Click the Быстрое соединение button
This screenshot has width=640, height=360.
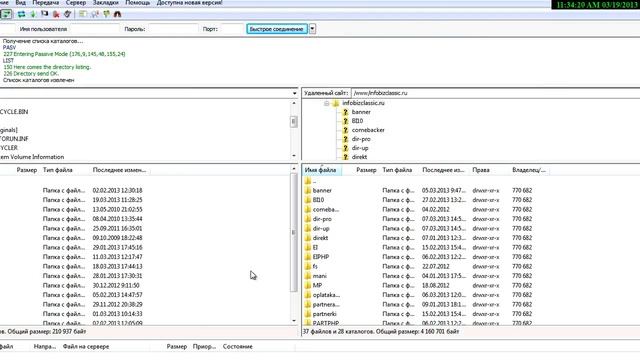point(276,29)
